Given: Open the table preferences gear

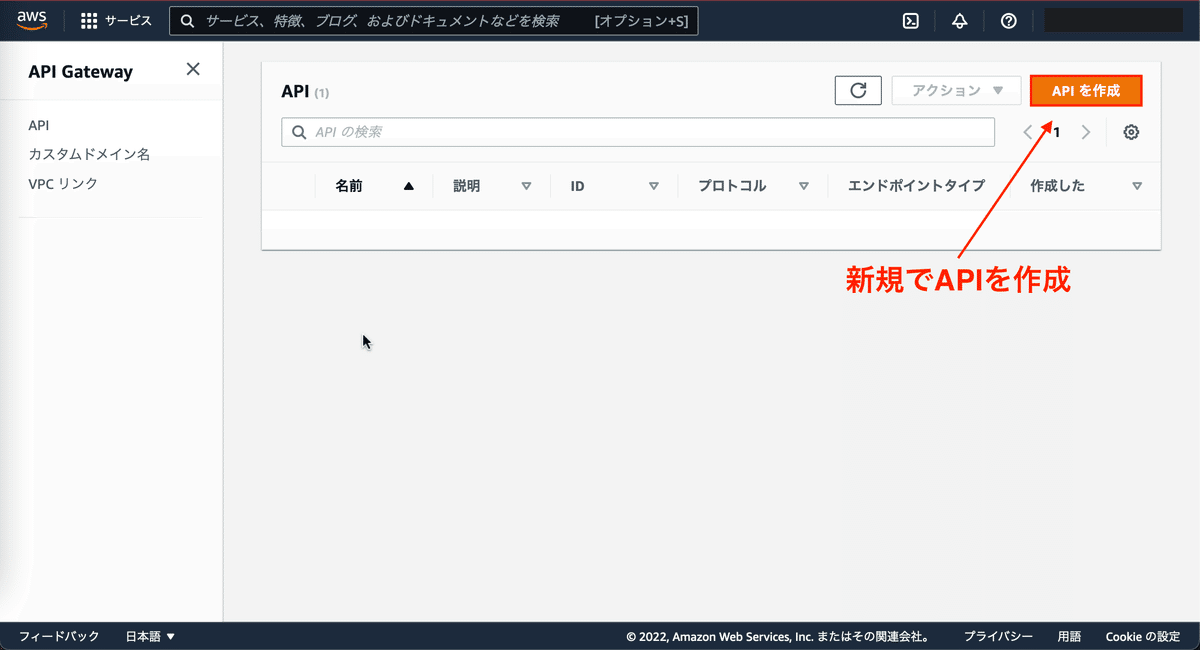Looking at the screenshot, I should (x=1131, y=132).
